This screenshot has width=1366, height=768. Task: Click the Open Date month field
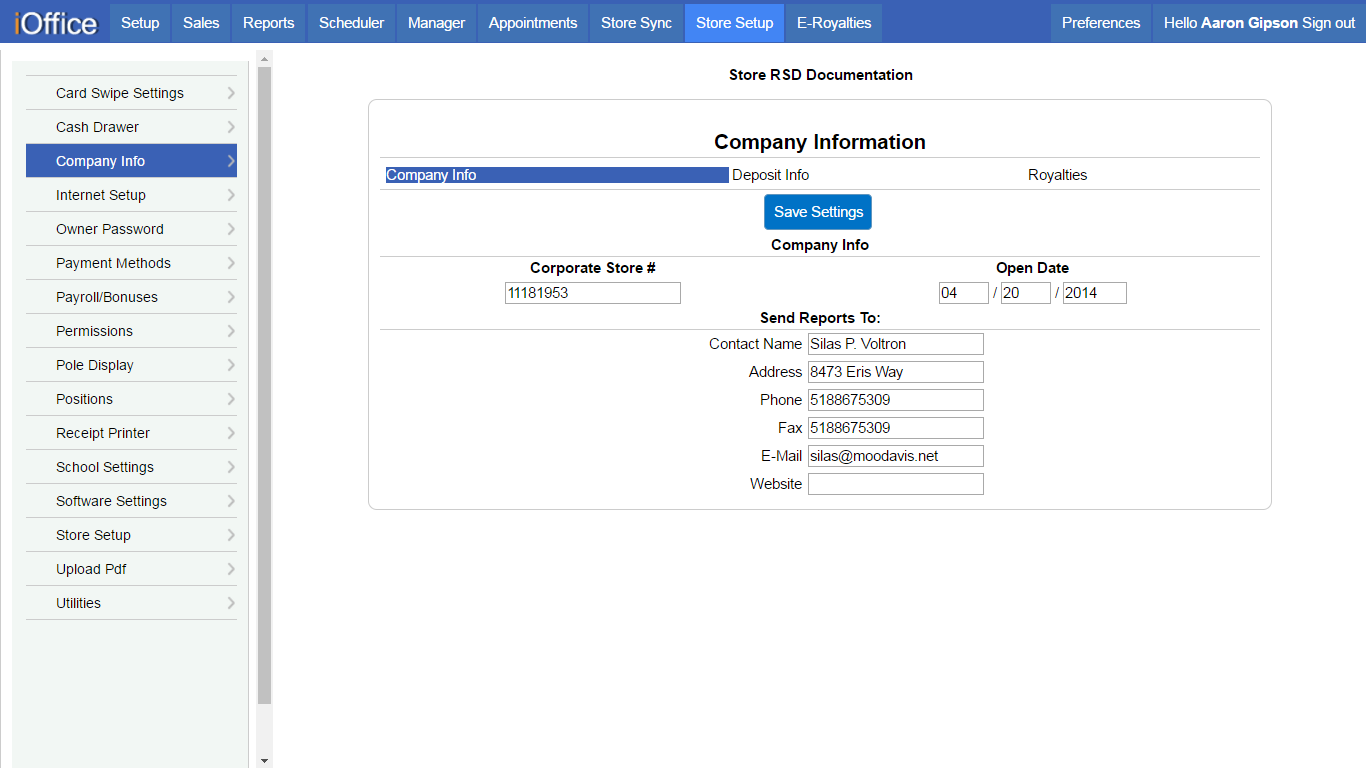pyautogui.click(x=964, y=293)
